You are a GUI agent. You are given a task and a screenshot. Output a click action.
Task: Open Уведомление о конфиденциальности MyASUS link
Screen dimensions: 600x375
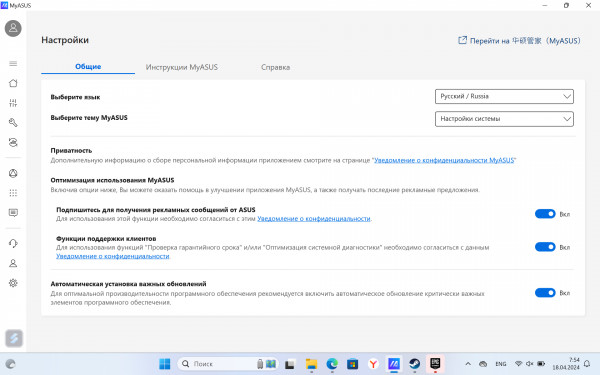(444, 160)
